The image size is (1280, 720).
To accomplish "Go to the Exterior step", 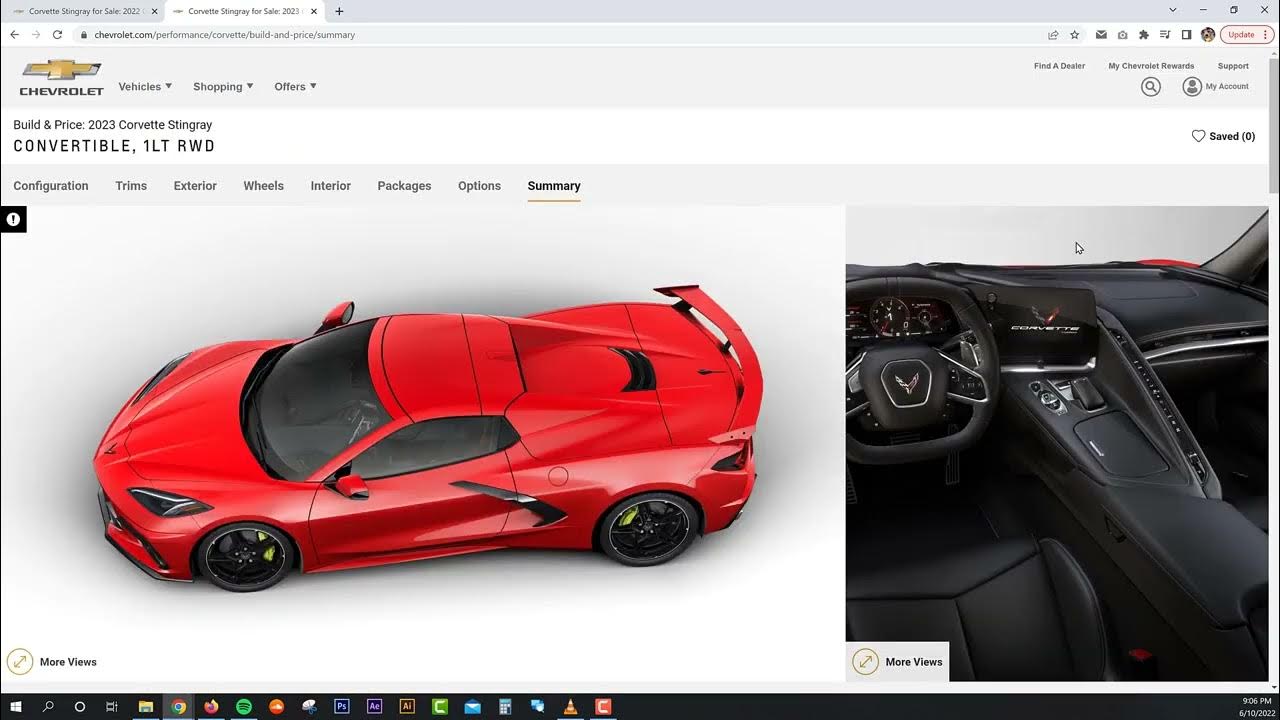I will [195, 186].
